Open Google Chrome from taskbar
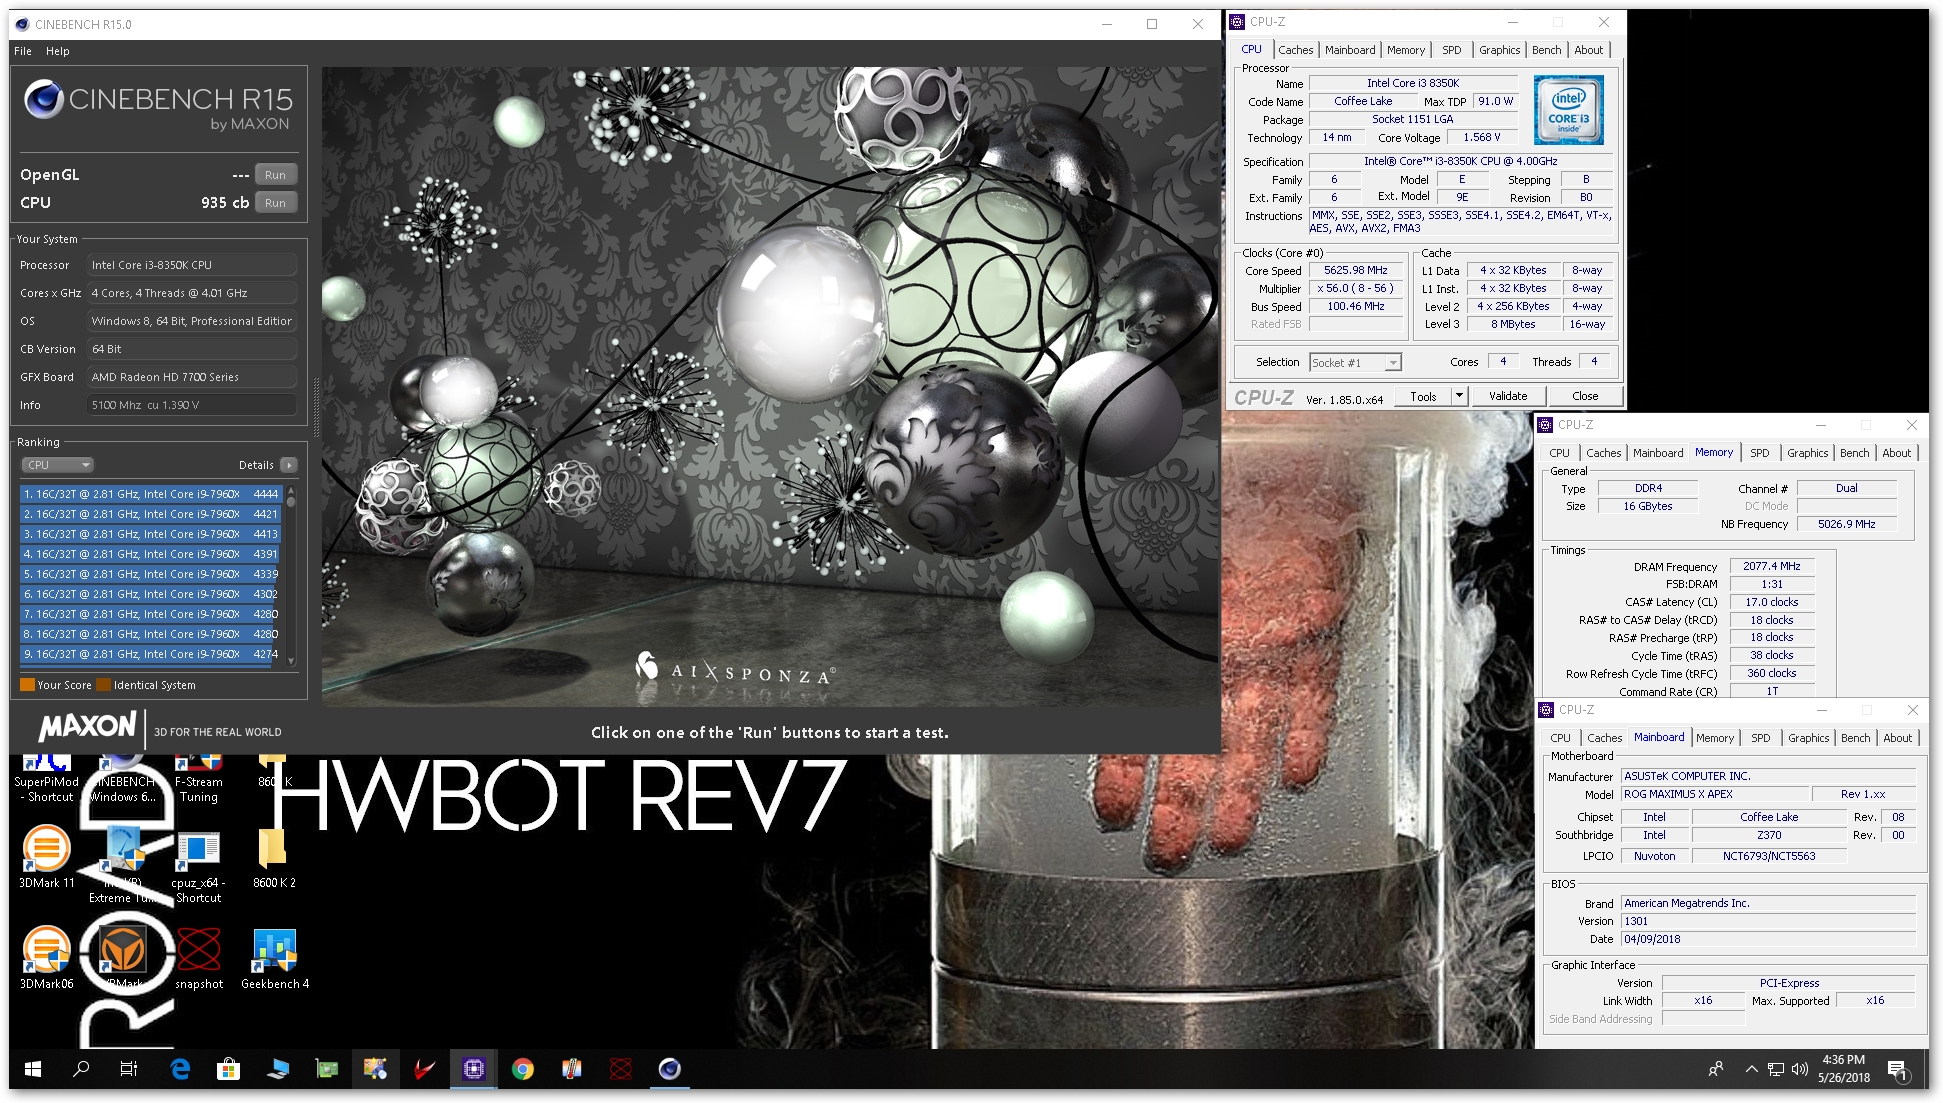 coord(522,1069)
